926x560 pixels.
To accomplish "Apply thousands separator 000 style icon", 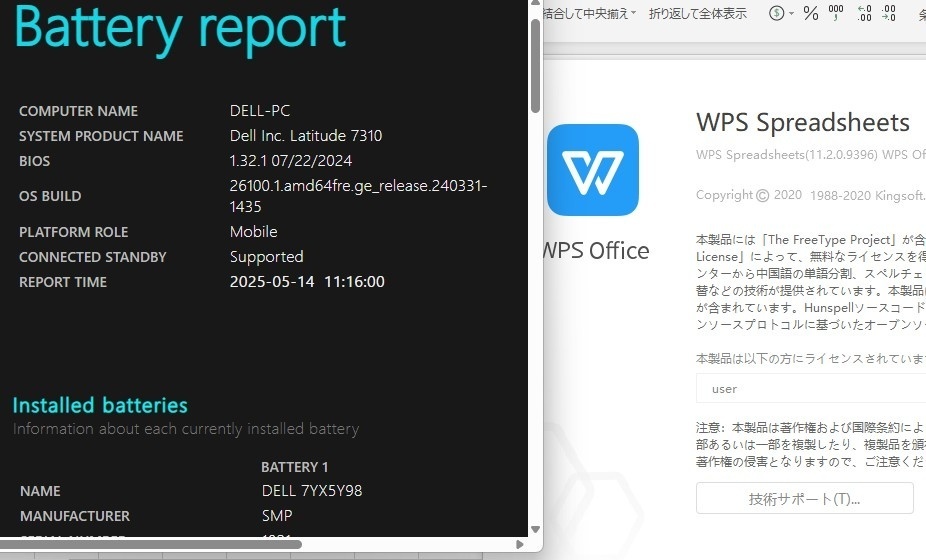I will click(836, 13).
